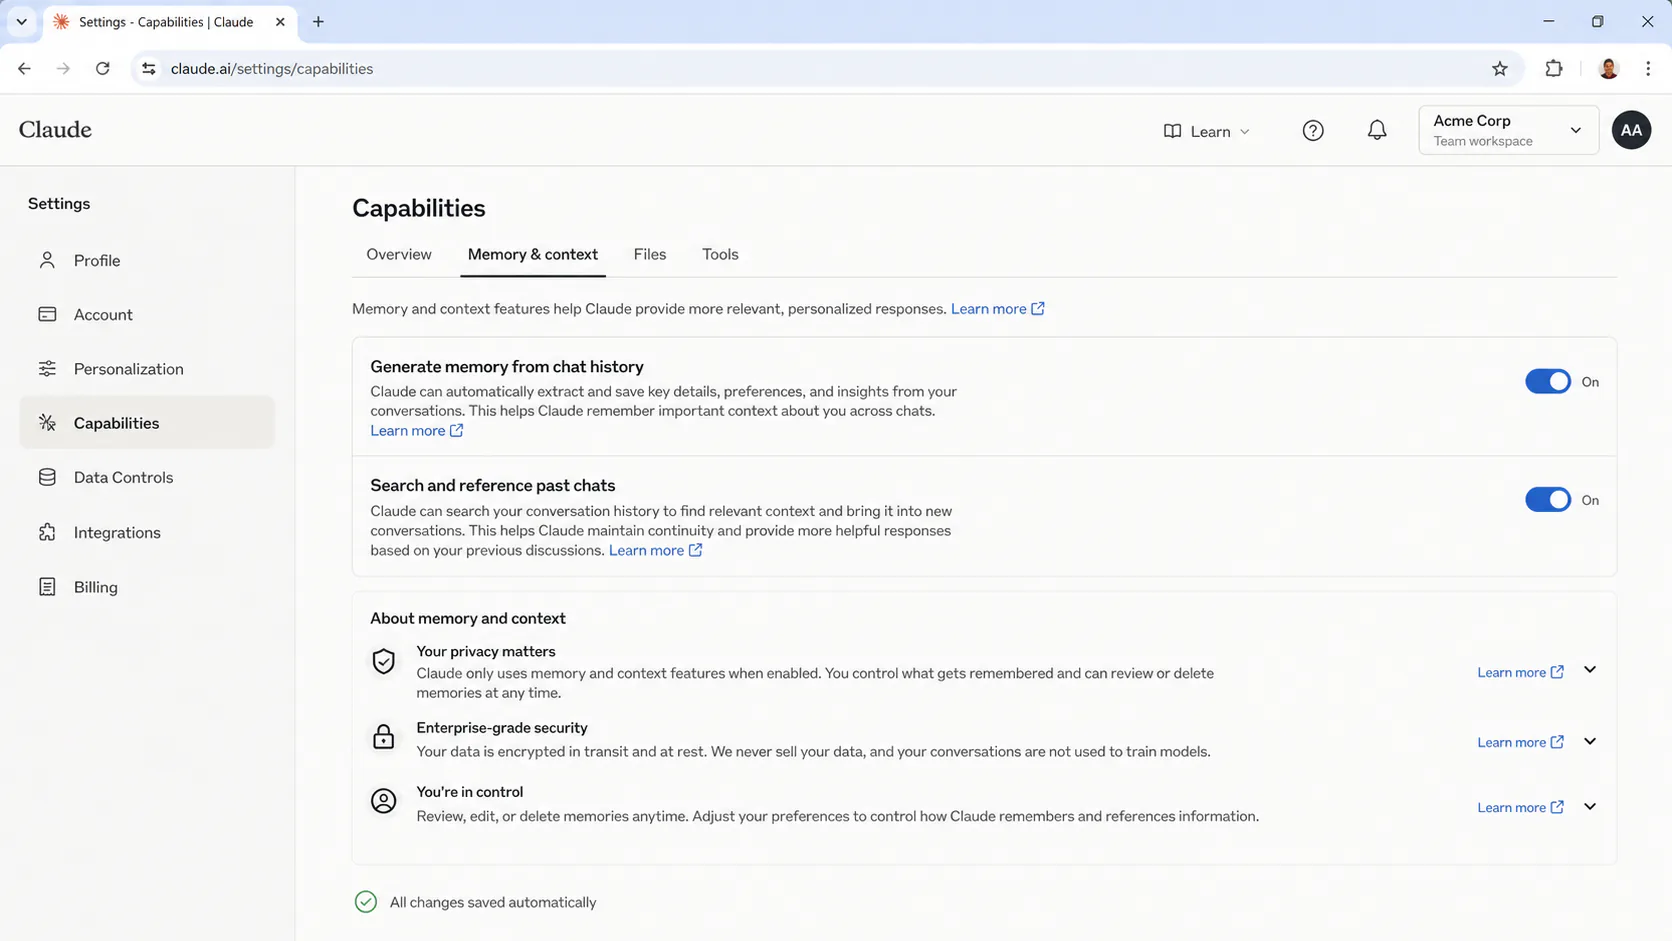Open Account settings
Screen dimensions: 1672x941
pyautogui.click(x=147, y=314)
